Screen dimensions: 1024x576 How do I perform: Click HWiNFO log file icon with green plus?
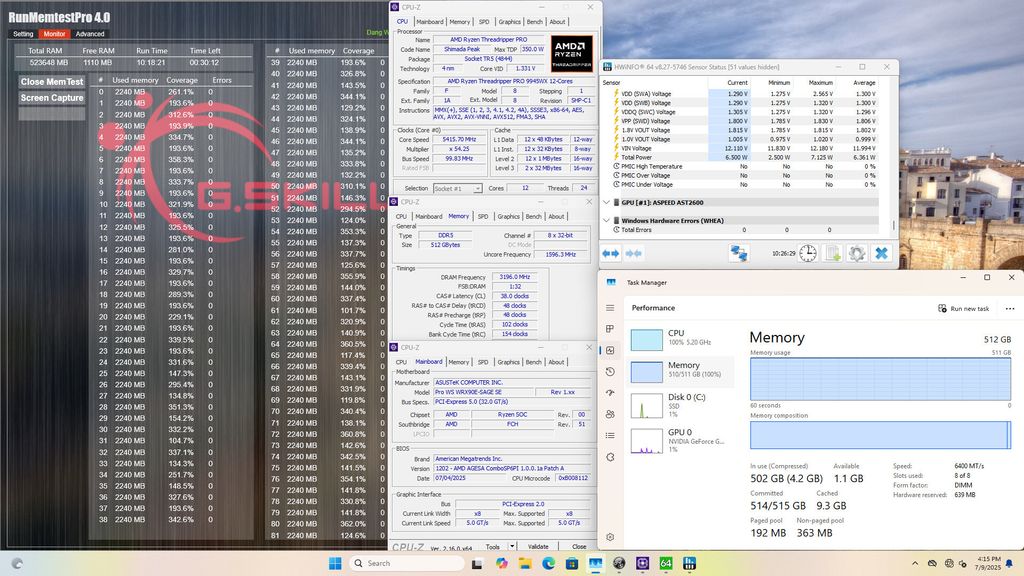832,253
